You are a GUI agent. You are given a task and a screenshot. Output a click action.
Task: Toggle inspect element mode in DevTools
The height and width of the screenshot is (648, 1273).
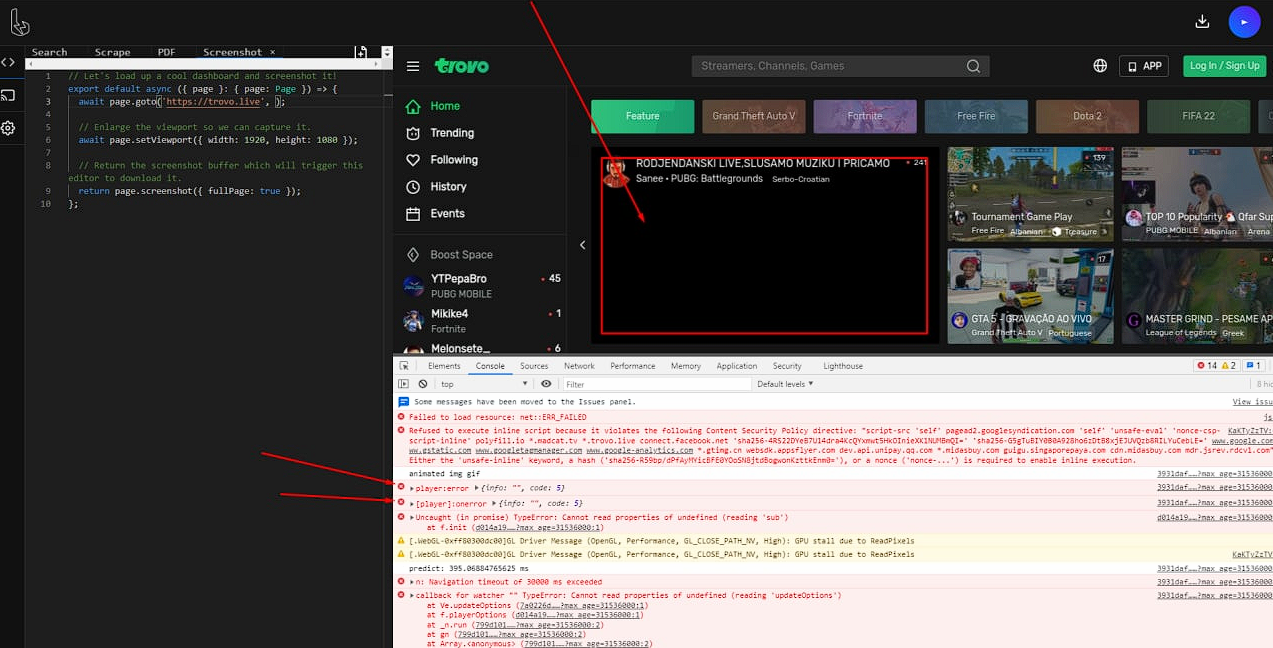(x=404, y=365)
